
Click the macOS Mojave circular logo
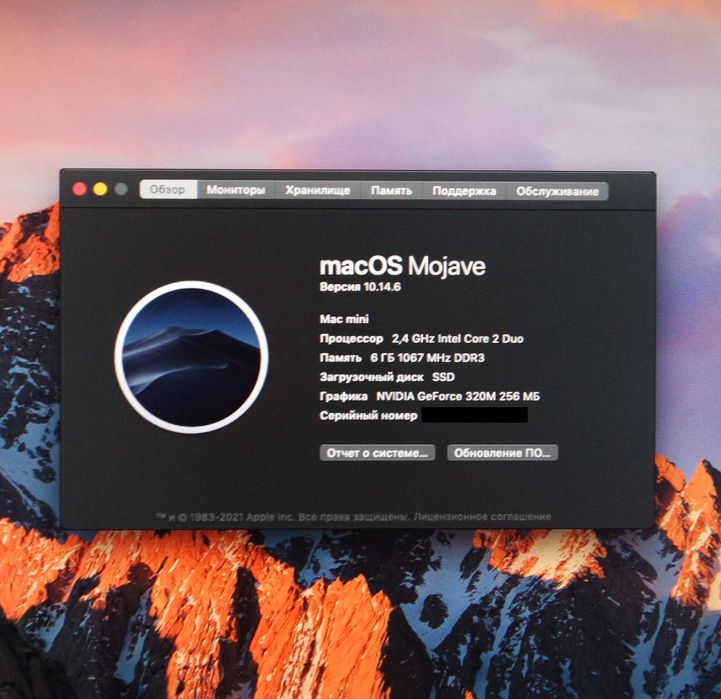(x=192, y=357)
